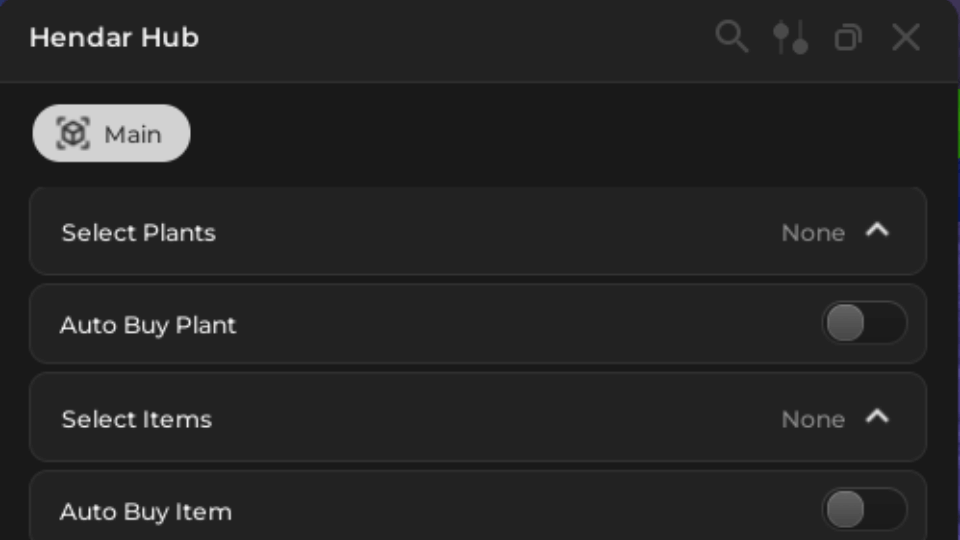The height and width of the screenshot is (540, 960).
Task: Open the Select Items dropdown row
Action: 478,418
